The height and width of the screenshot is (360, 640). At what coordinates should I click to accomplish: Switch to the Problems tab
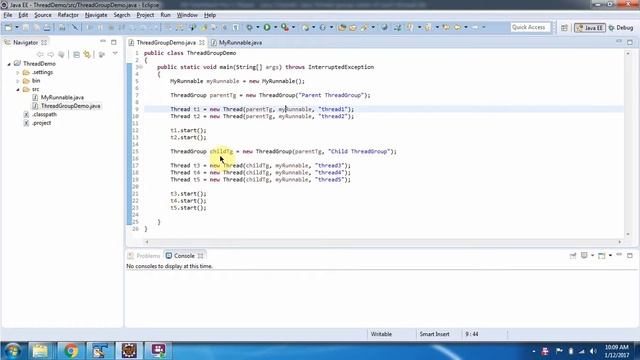click(x=144, y=256)
